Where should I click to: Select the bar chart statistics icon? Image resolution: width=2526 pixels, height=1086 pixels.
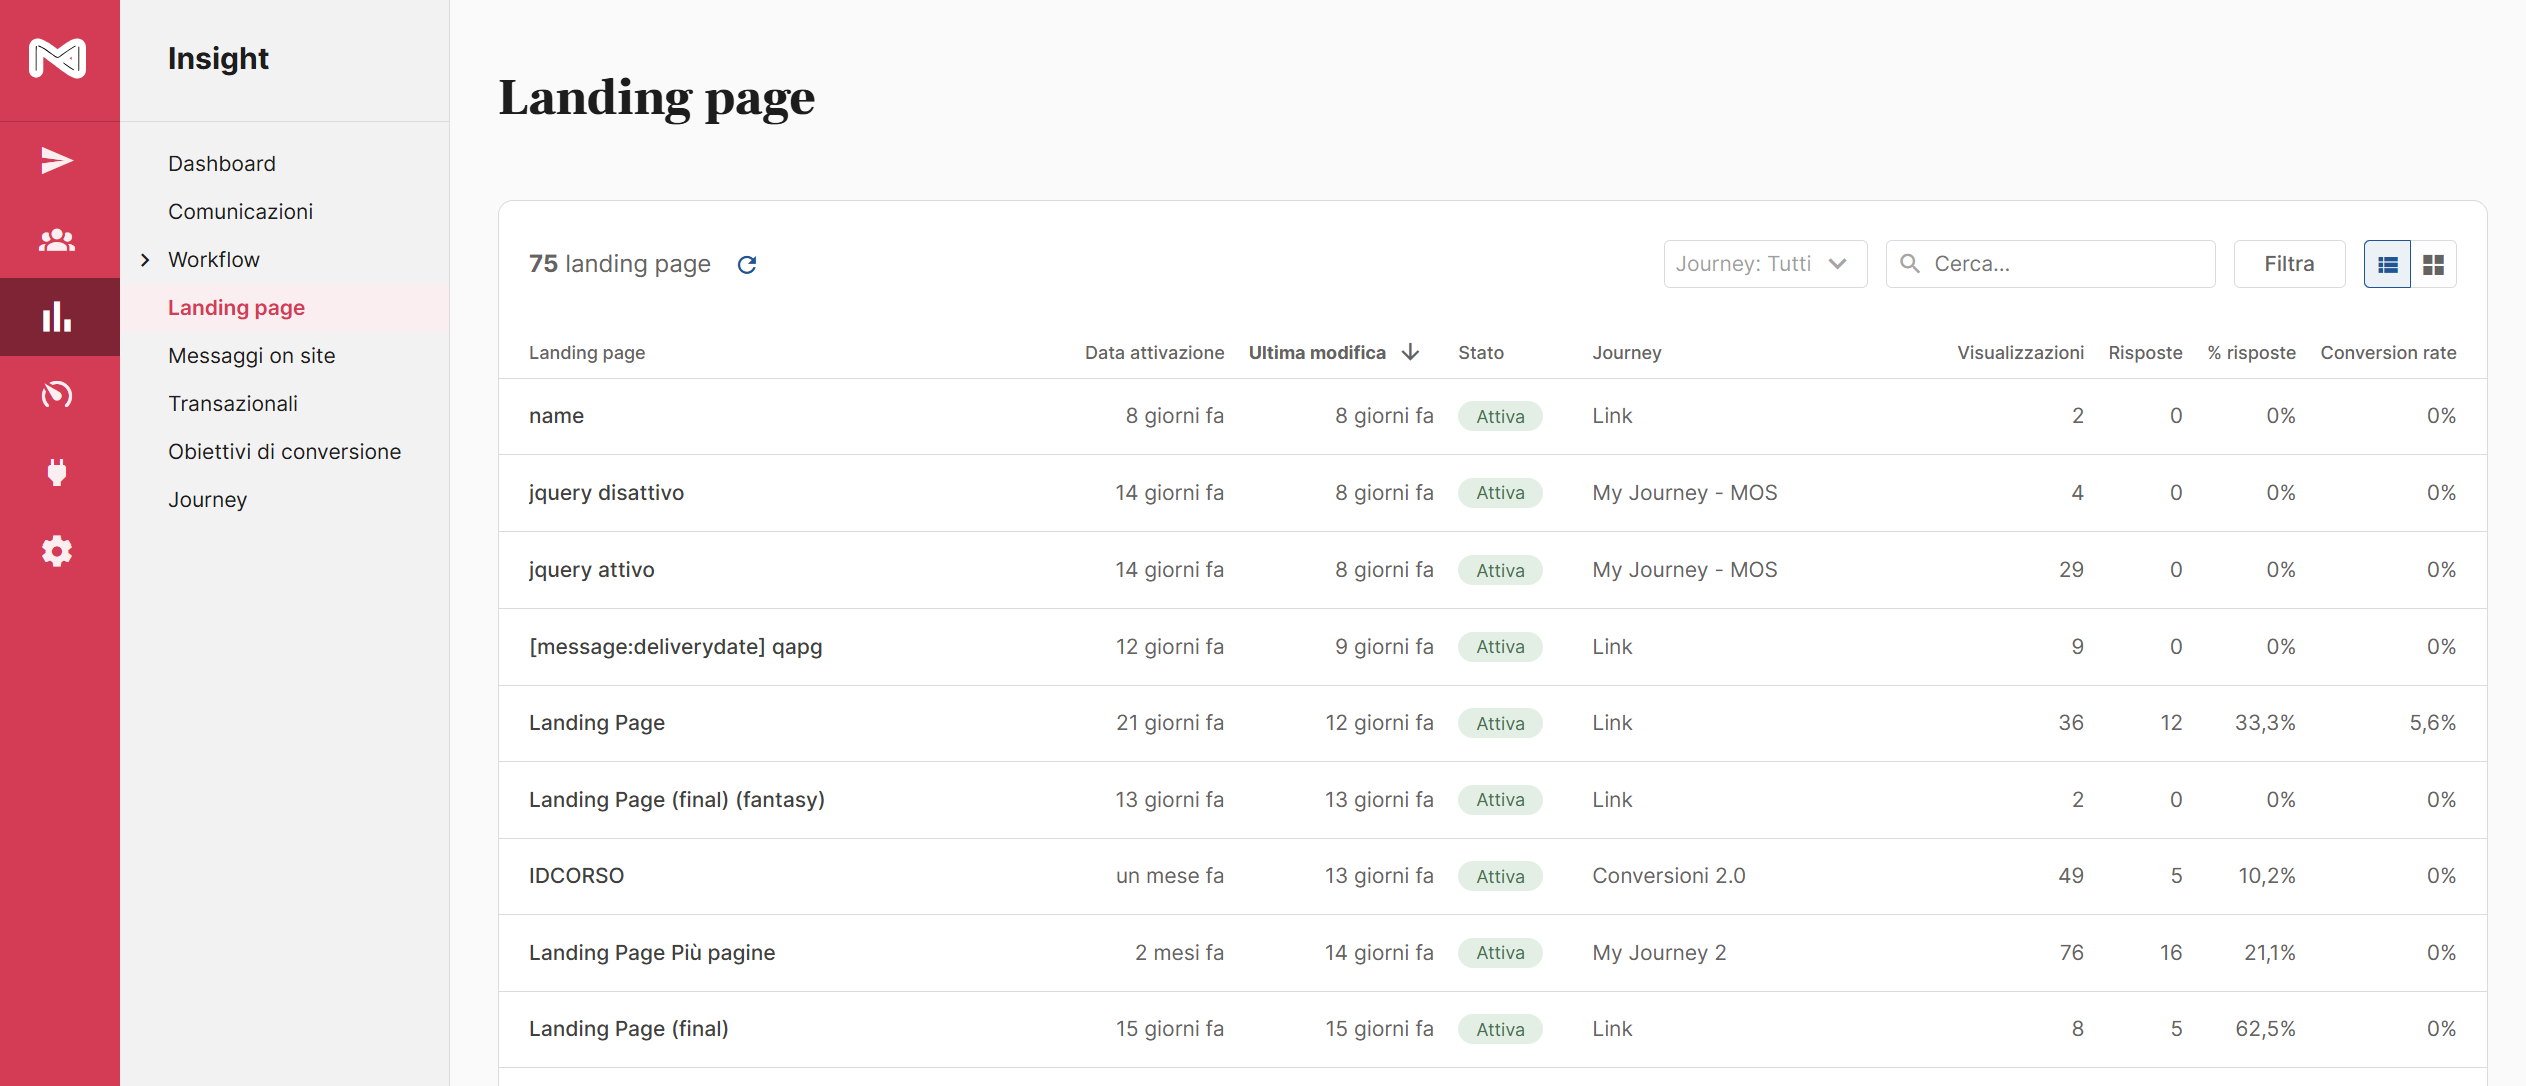[57, 317]
